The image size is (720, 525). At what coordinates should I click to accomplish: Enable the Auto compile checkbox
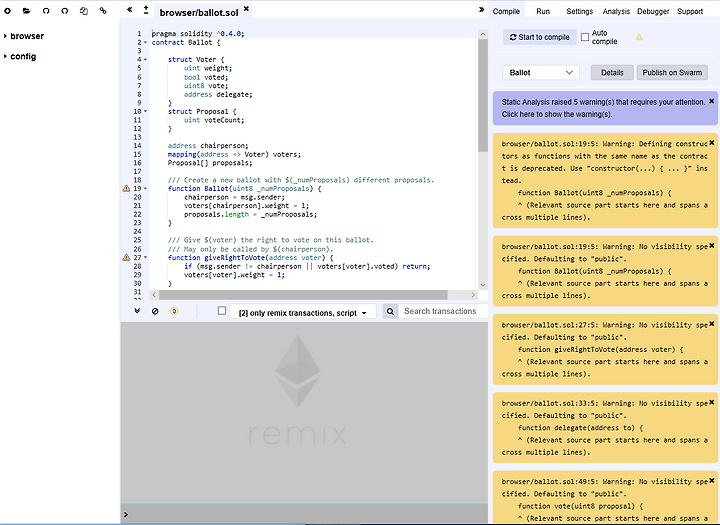[585, 37]
